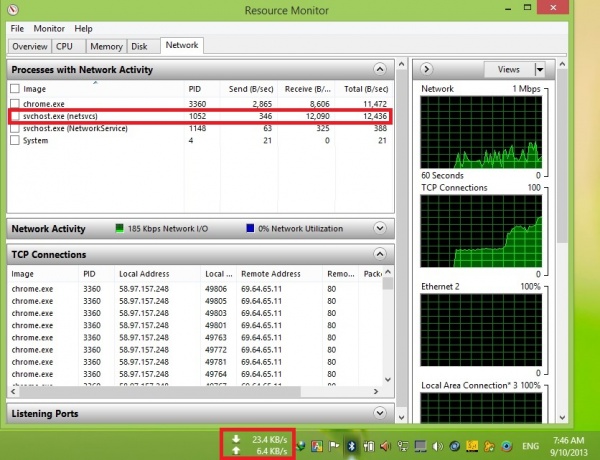This screenshot has width=600, height=460.
Task: Click the download speed arrow in the taskbar meter
Action: pyautogui.click(x=236, y=439)
